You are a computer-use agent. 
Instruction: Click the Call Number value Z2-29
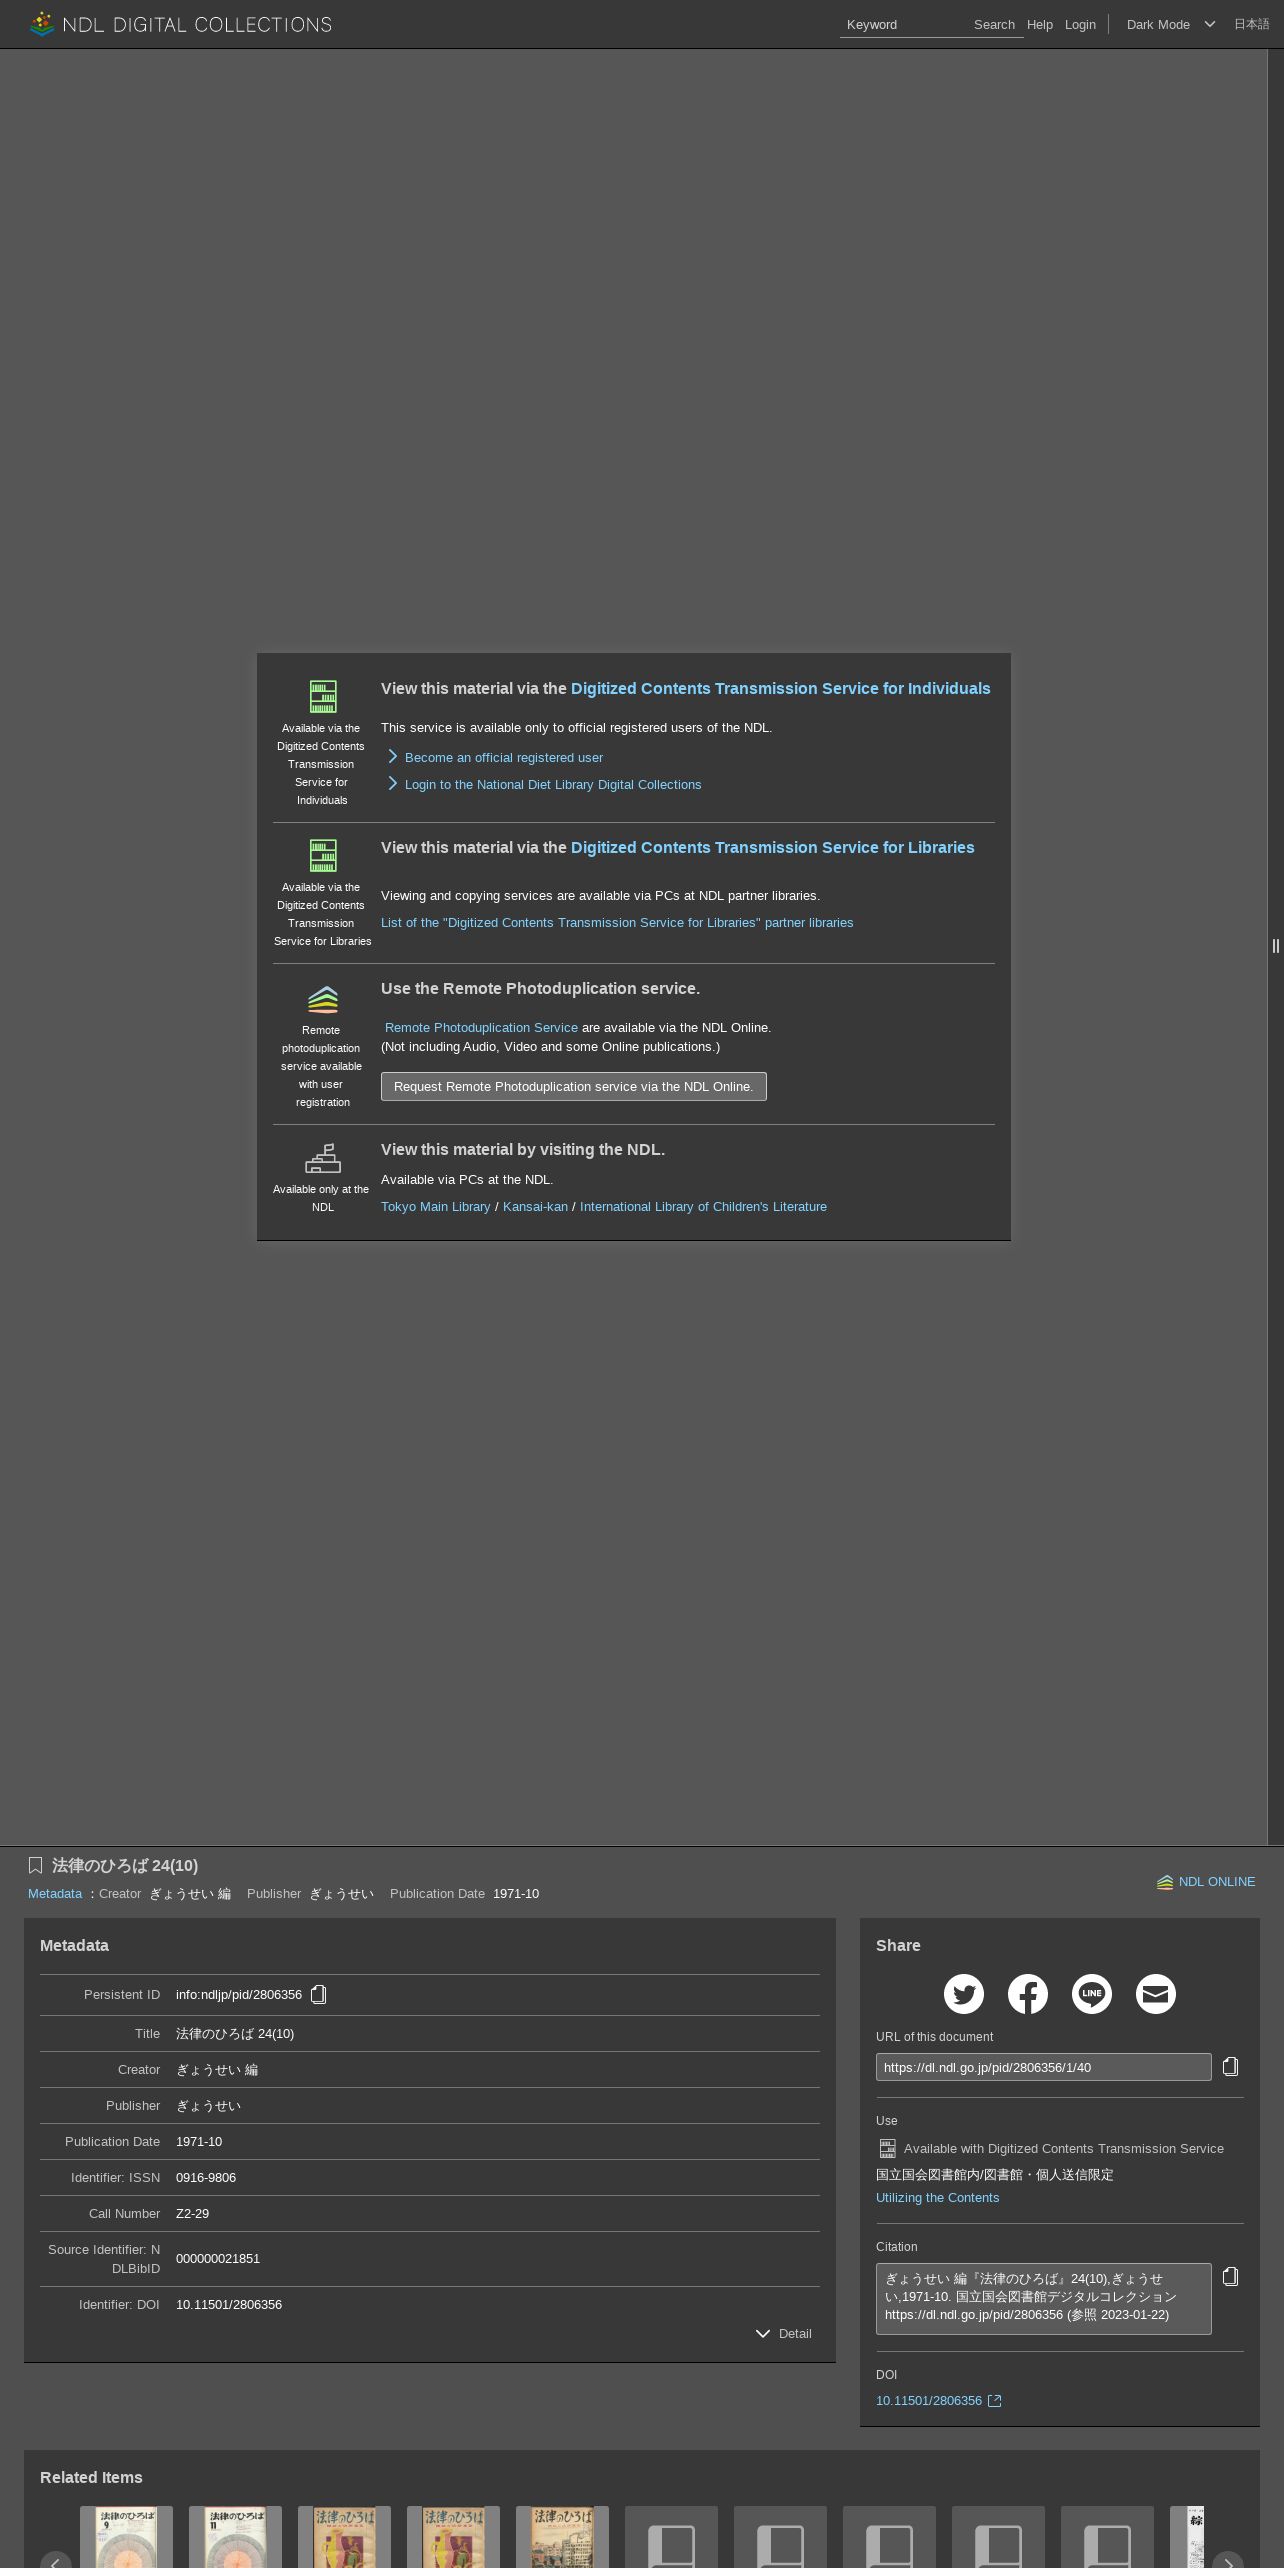(192, 2214)
